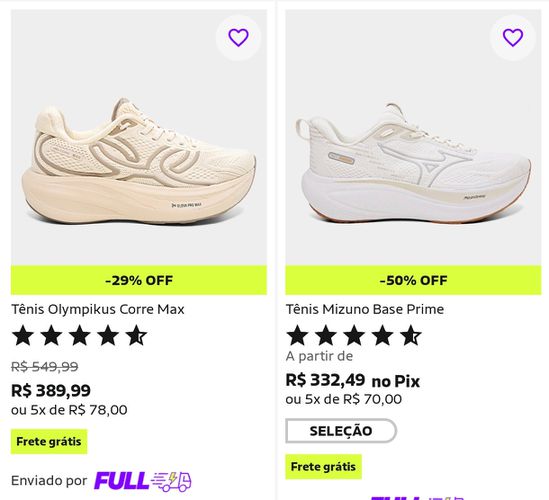Click the R$ 332,49 no Pix price
Screen dimensions: 549x500
tap(353, 381)
